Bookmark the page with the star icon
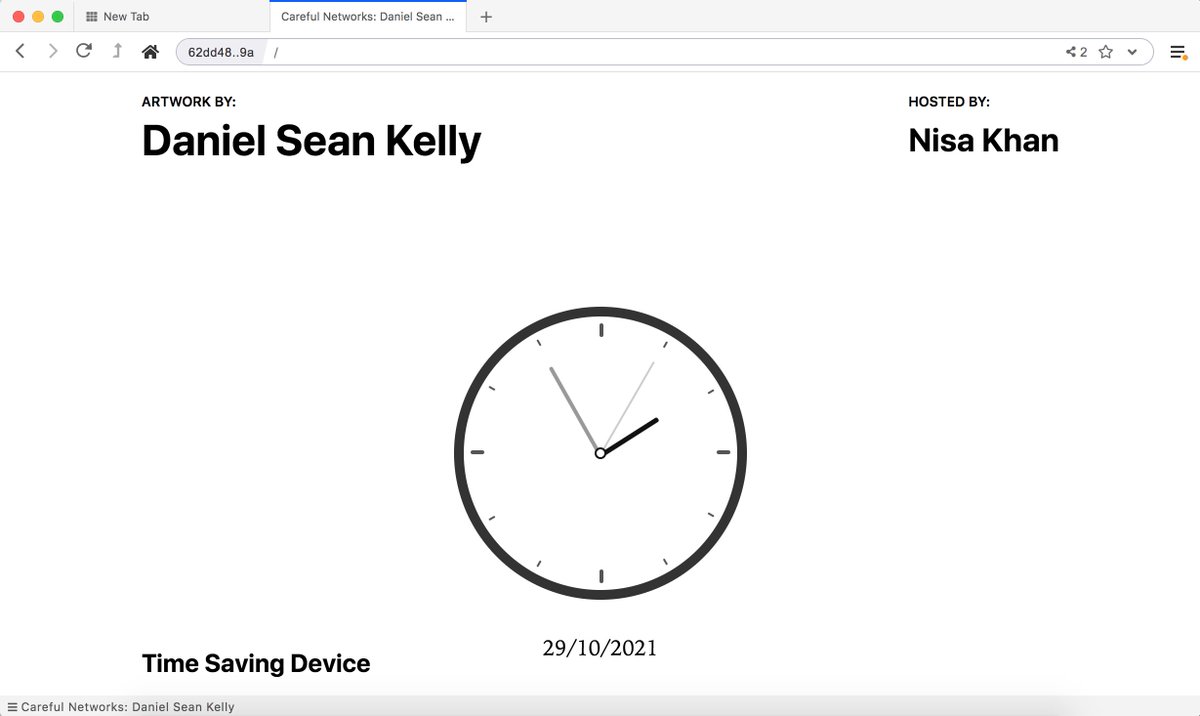The image size is (1200, 716). point(1106,51)
